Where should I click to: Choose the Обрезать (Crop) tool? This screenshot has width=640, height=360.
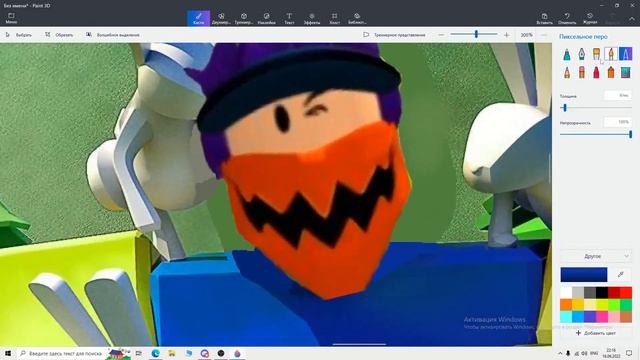pyautogui.click(x=59, y=35)
